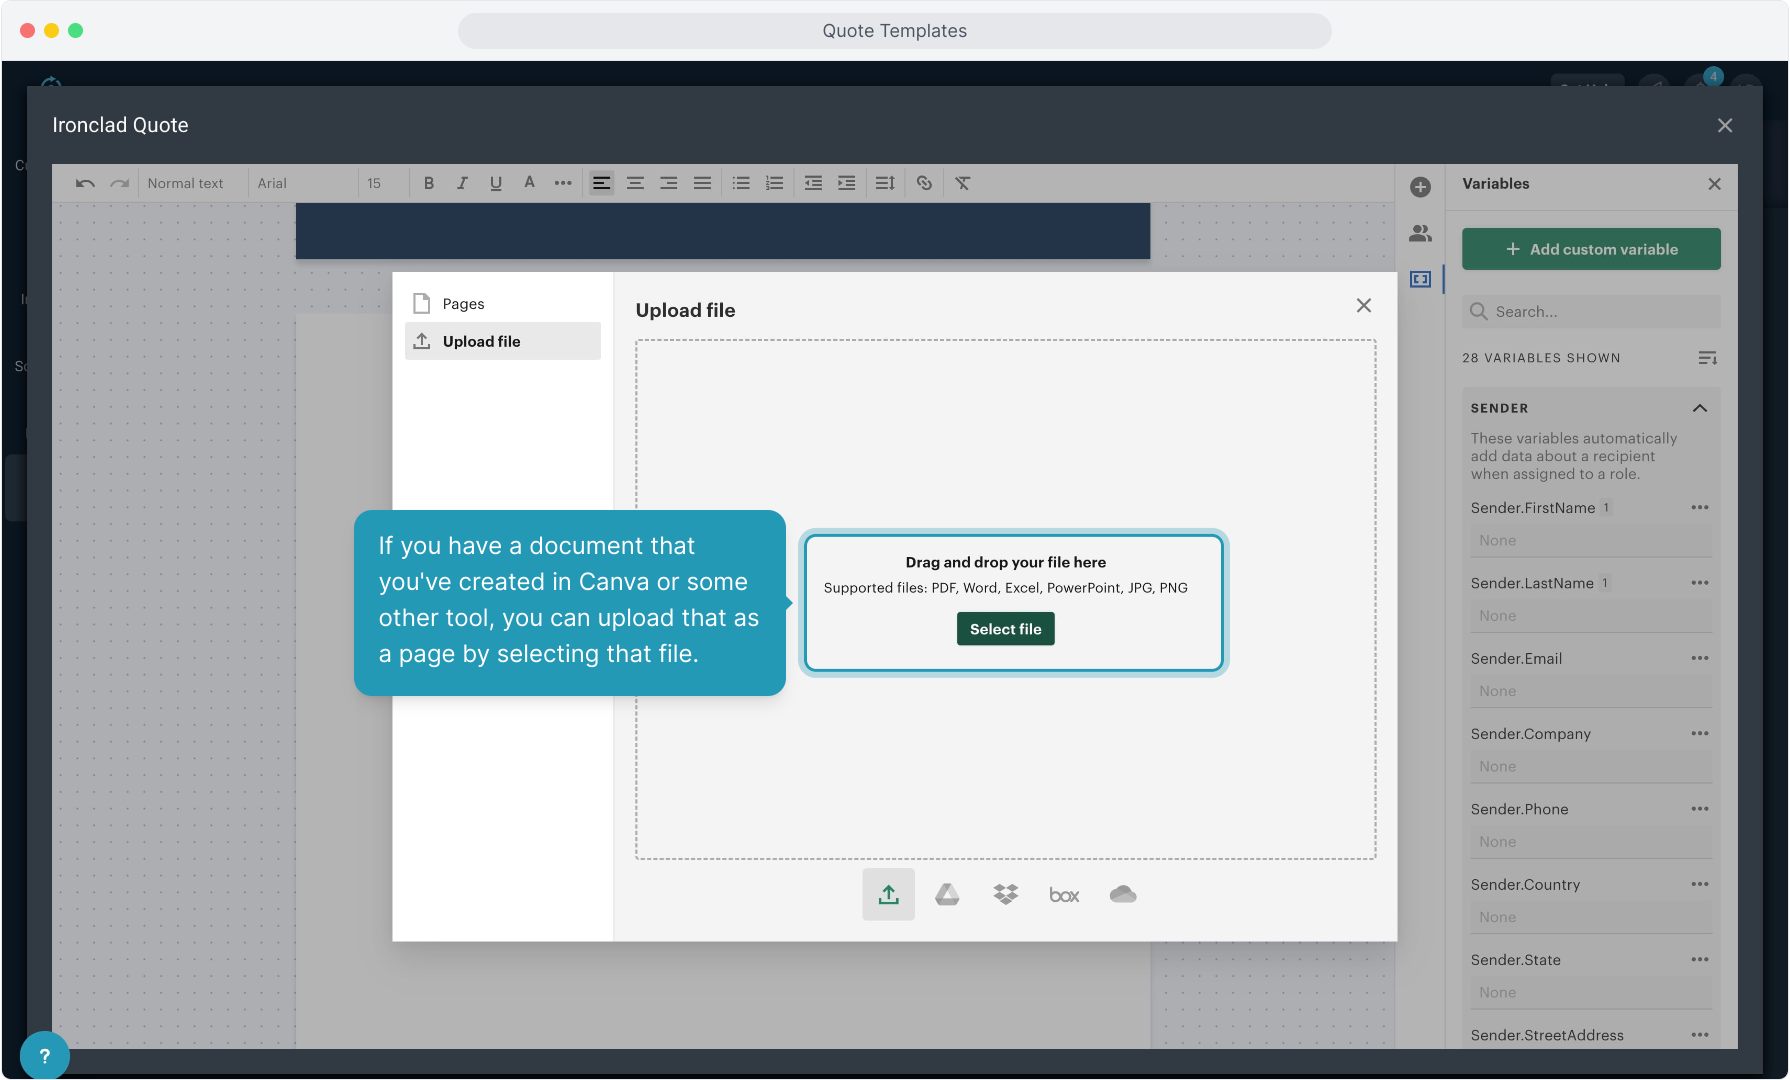Open options for Sender.Country variable
The image size is (1790, 1080).
(x=1699, y=884)
